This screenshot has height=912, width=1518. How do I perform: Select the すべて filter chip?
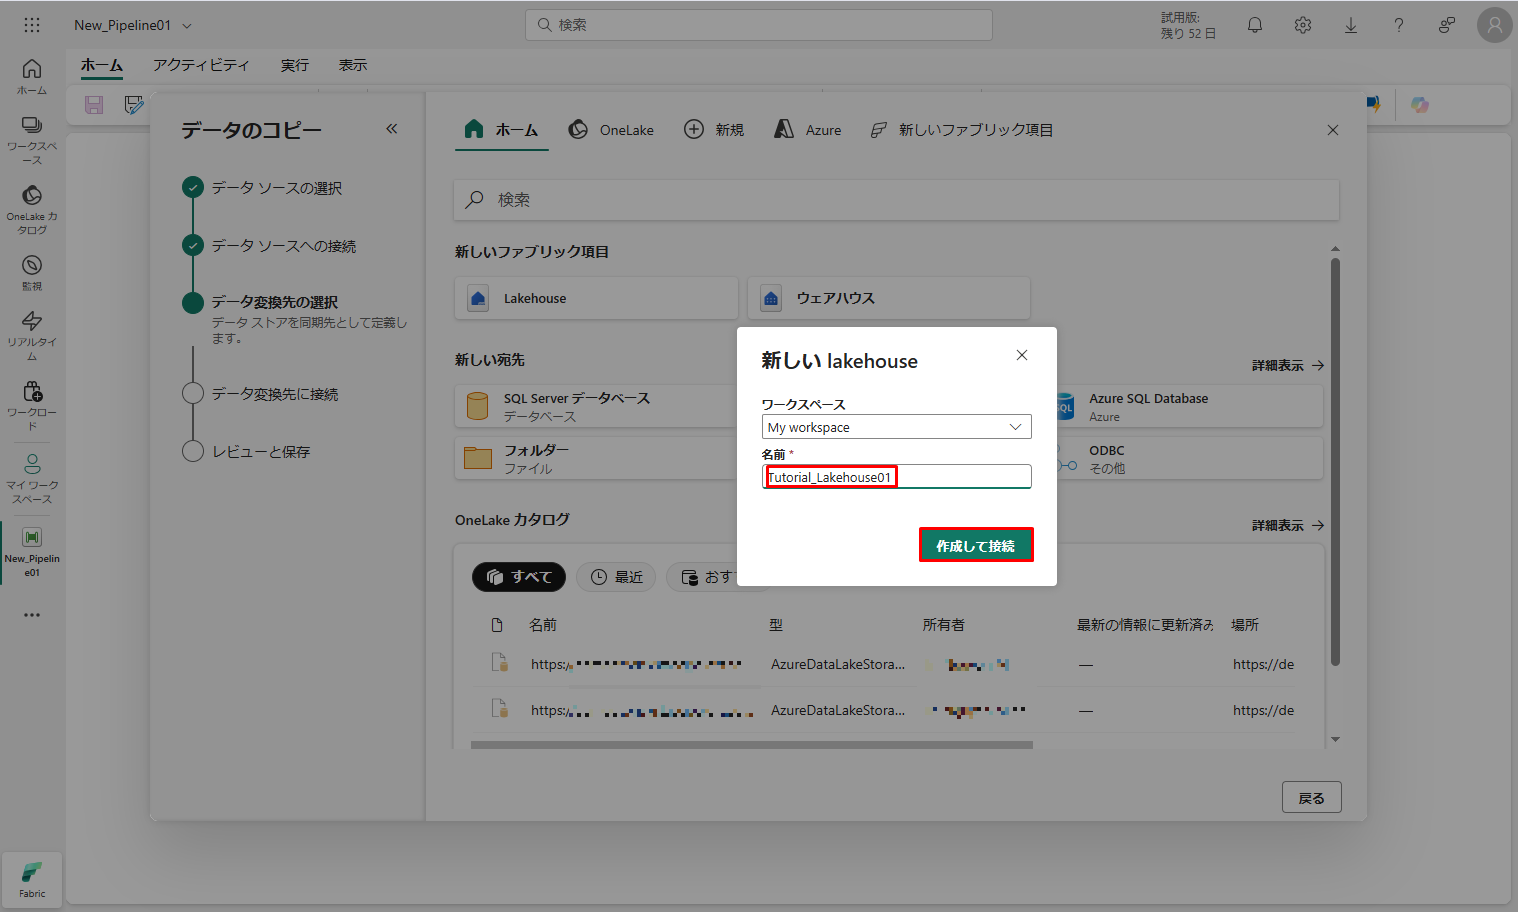519,577
